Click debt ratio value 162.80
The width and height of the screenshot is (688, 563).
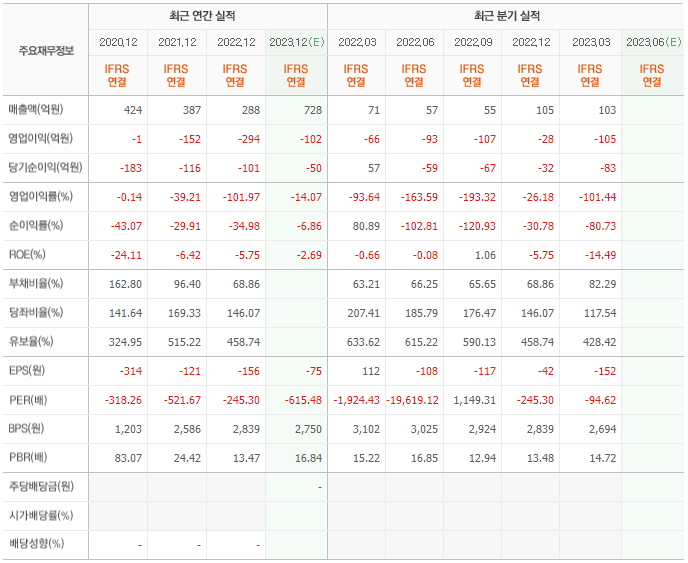tap(125, 284)
